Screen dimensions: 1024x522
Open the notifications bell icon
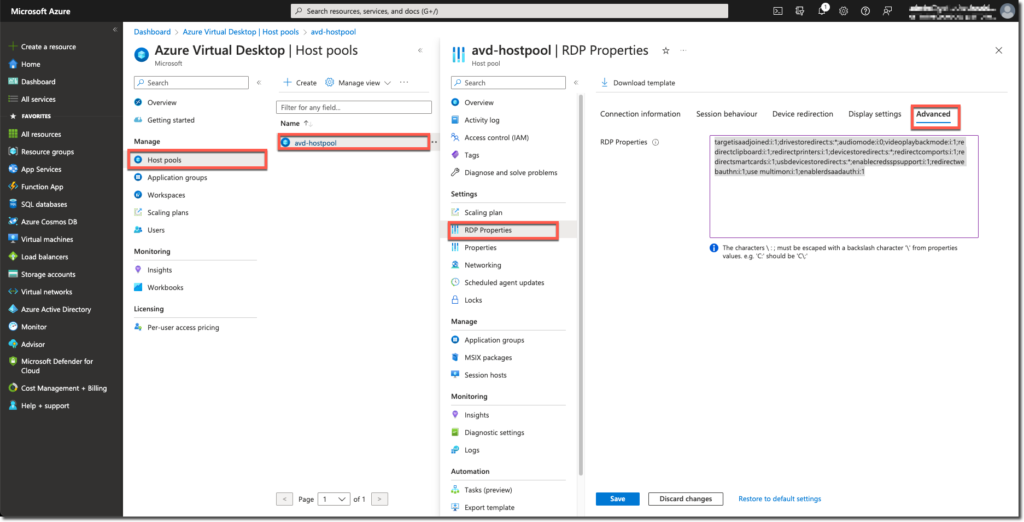[x=822, y=10]
